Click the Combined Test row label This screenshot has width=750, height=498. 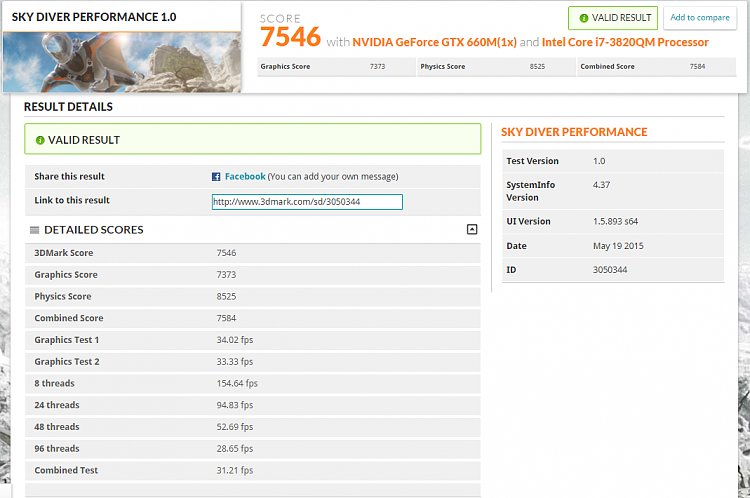pos(66,471)
